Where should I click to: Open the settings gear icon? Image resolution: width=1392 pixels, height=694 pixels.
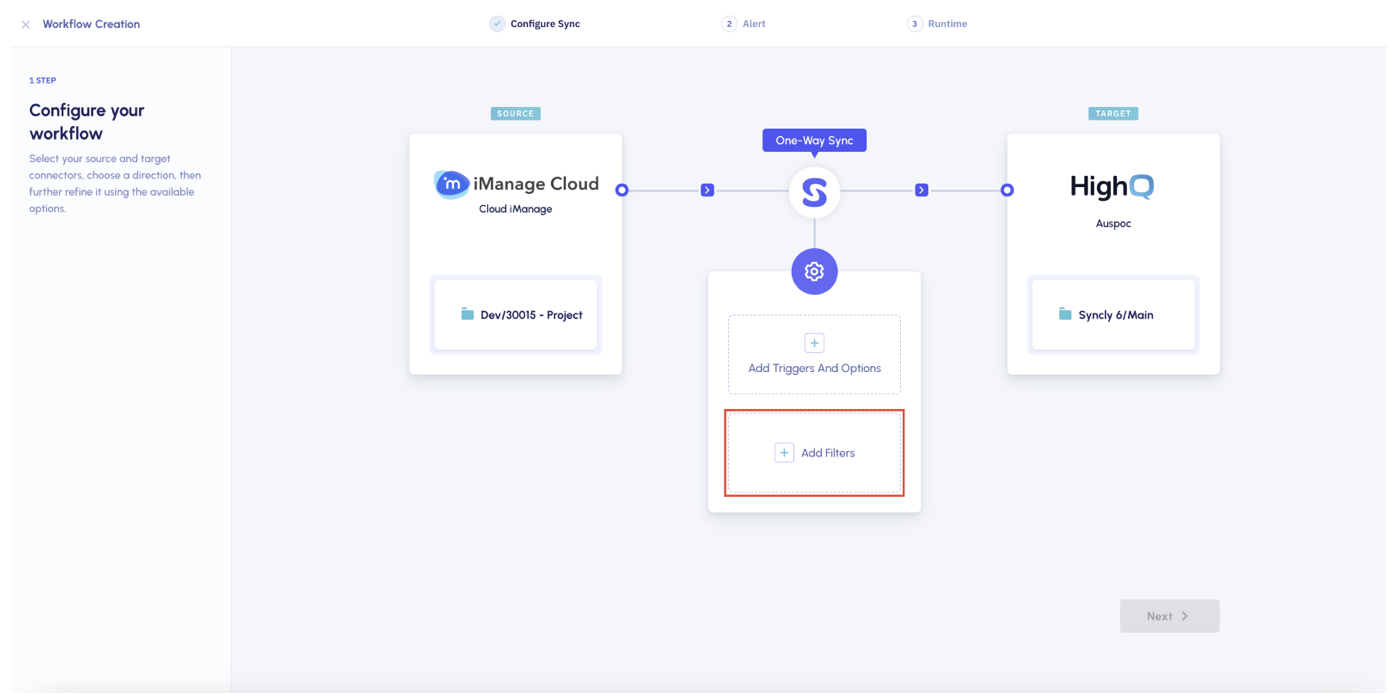pos(814,271)
